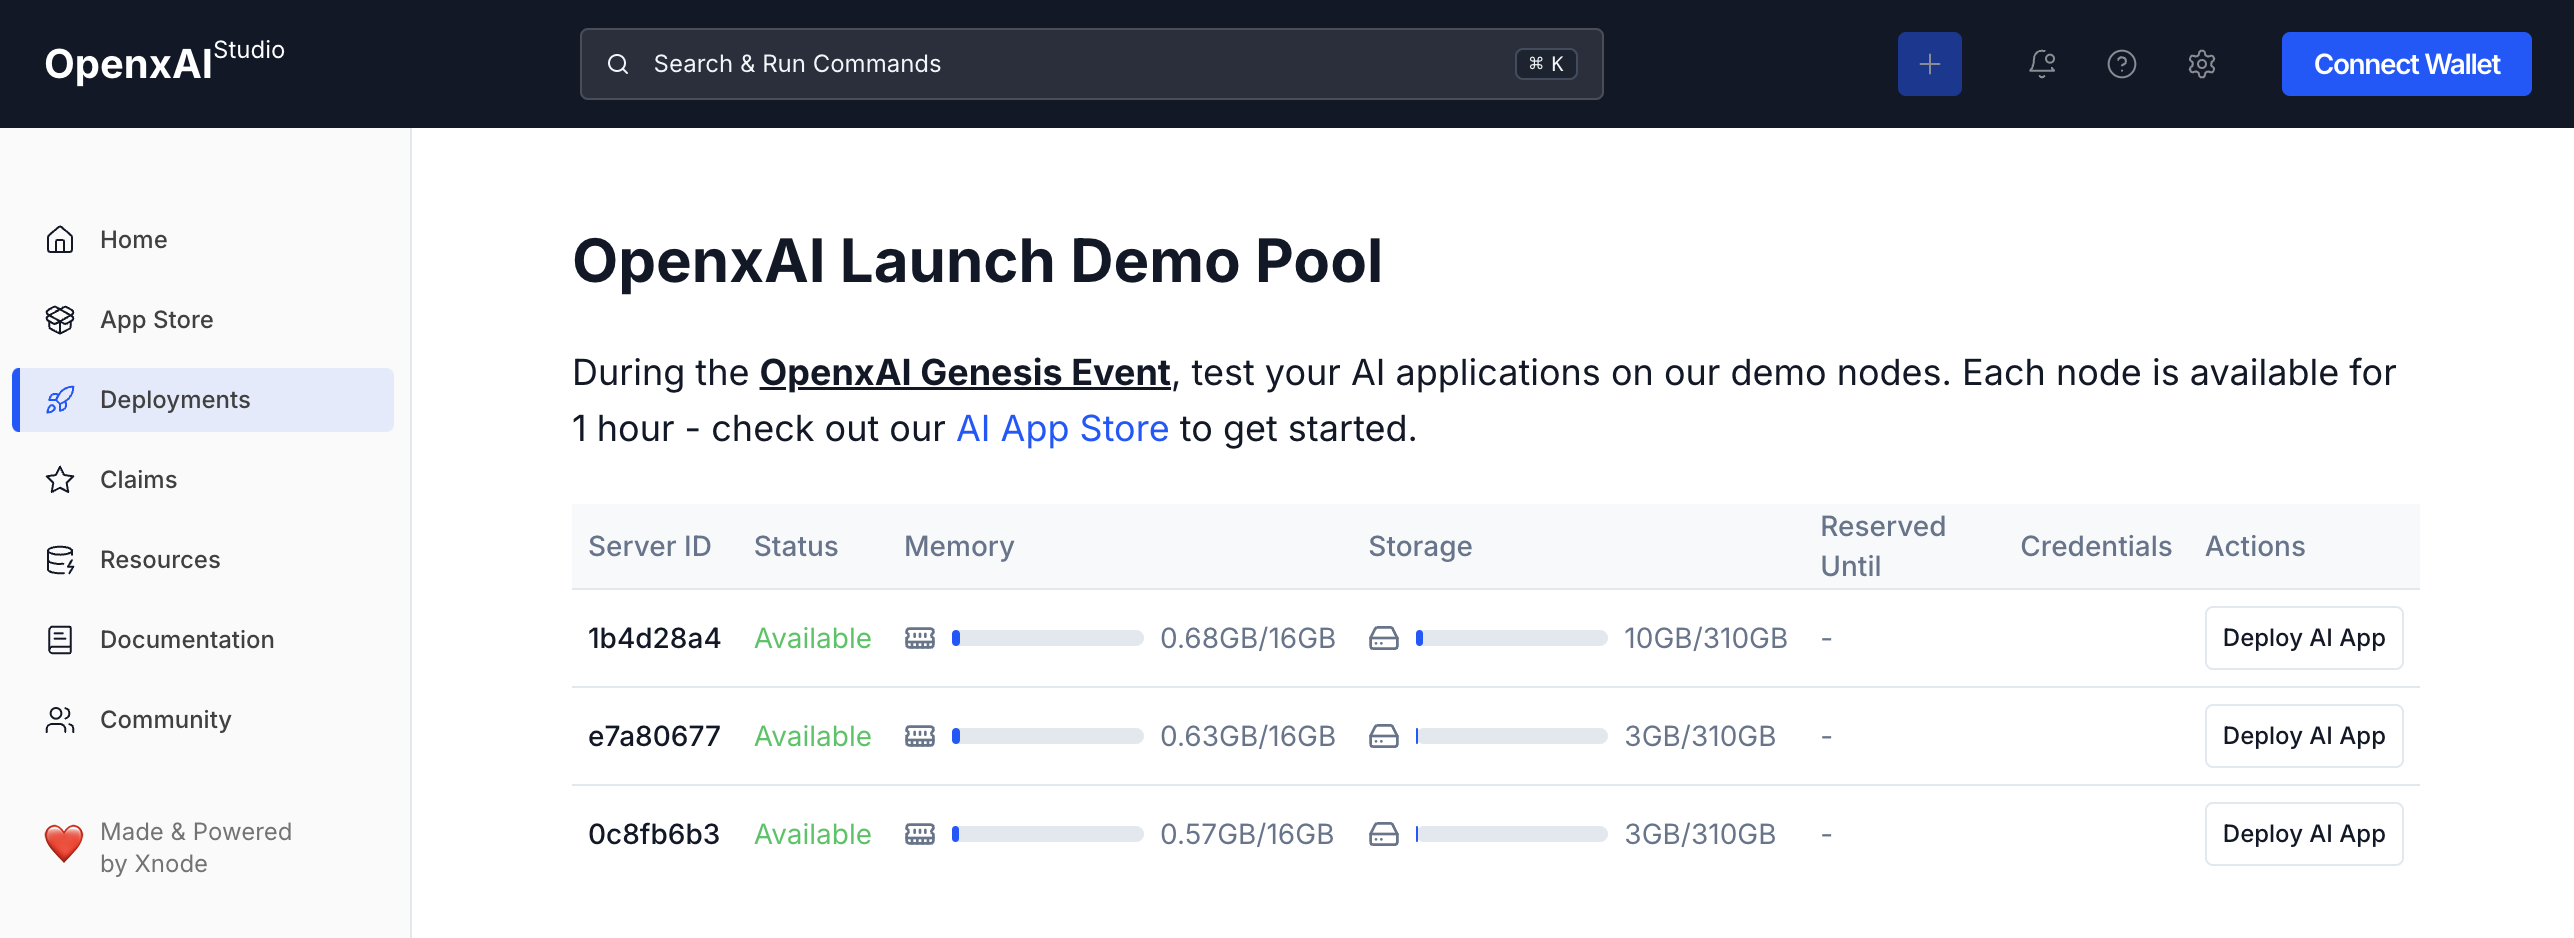Click the Home house icon
The width and height of the screenshot is (2574, 938).
(x=60, y=240)
